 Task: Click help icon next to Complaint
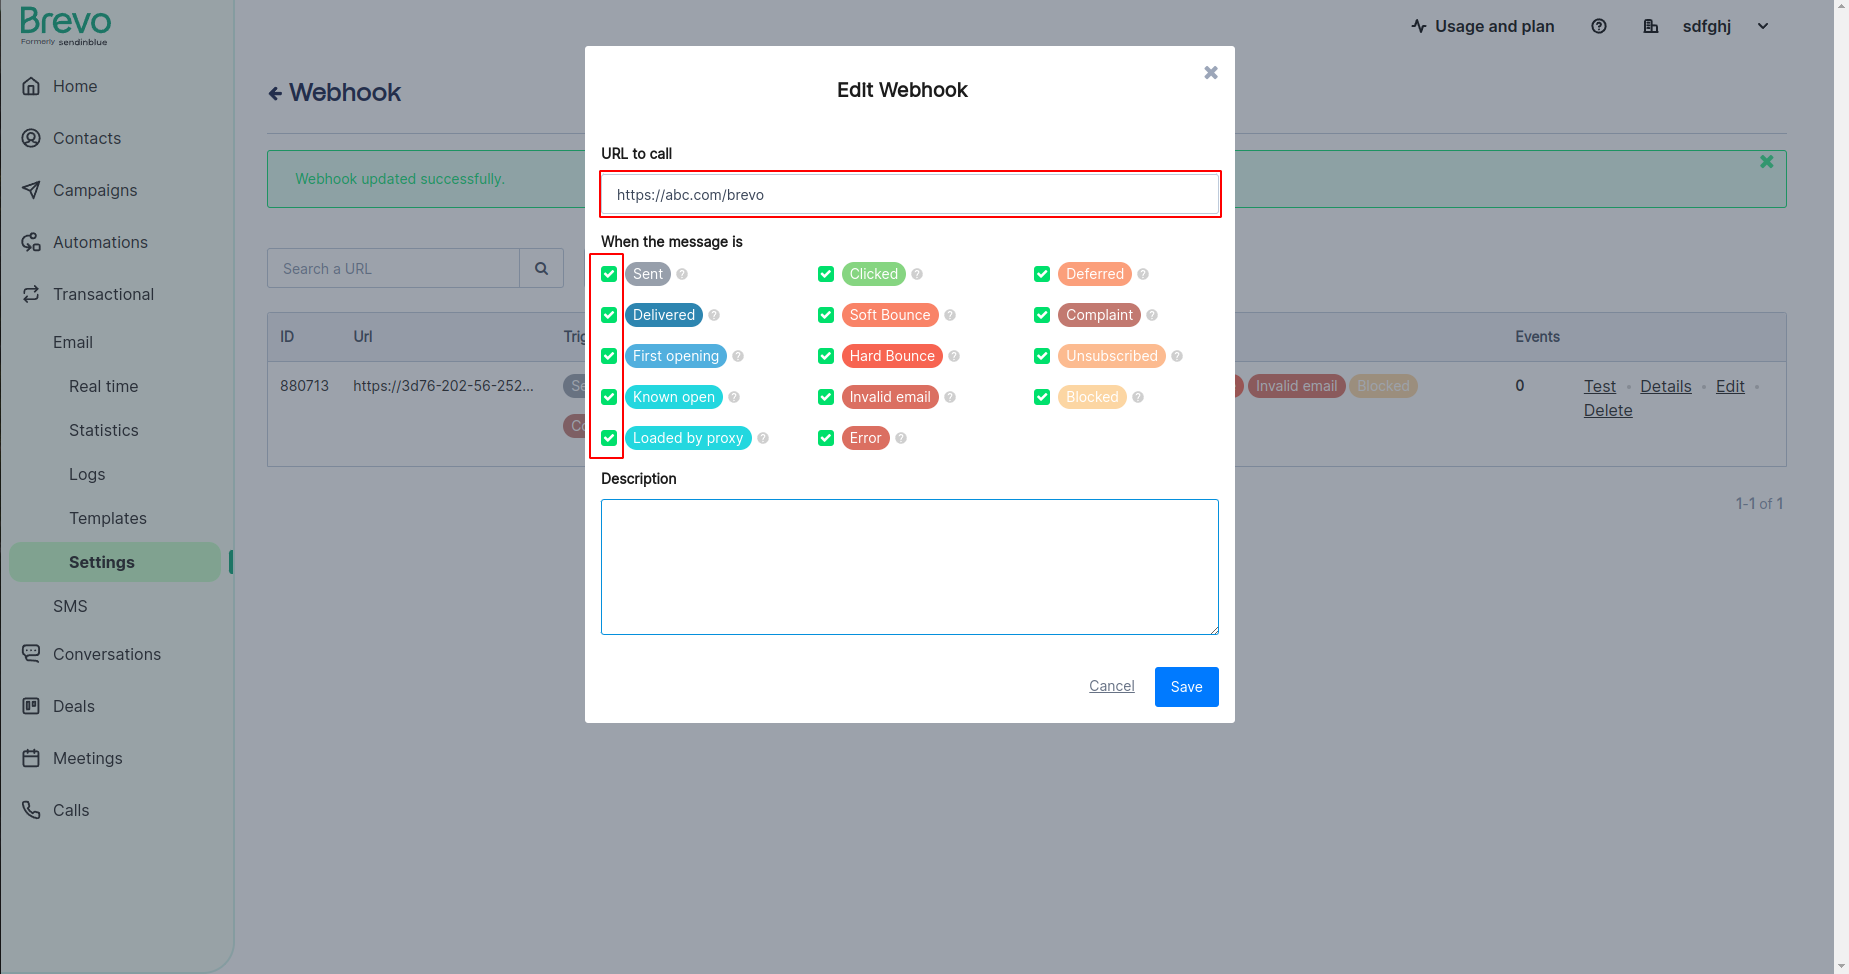pyautogui.click(x=1152, y=315)
